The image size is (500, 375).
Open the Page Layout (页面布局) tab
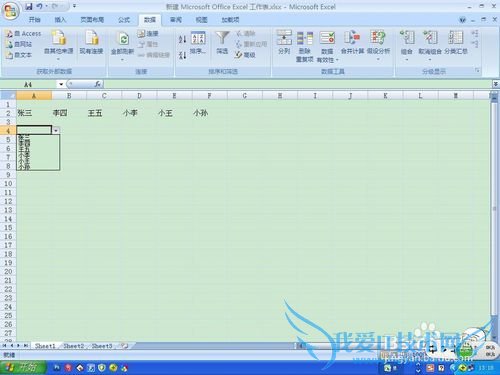92,20
